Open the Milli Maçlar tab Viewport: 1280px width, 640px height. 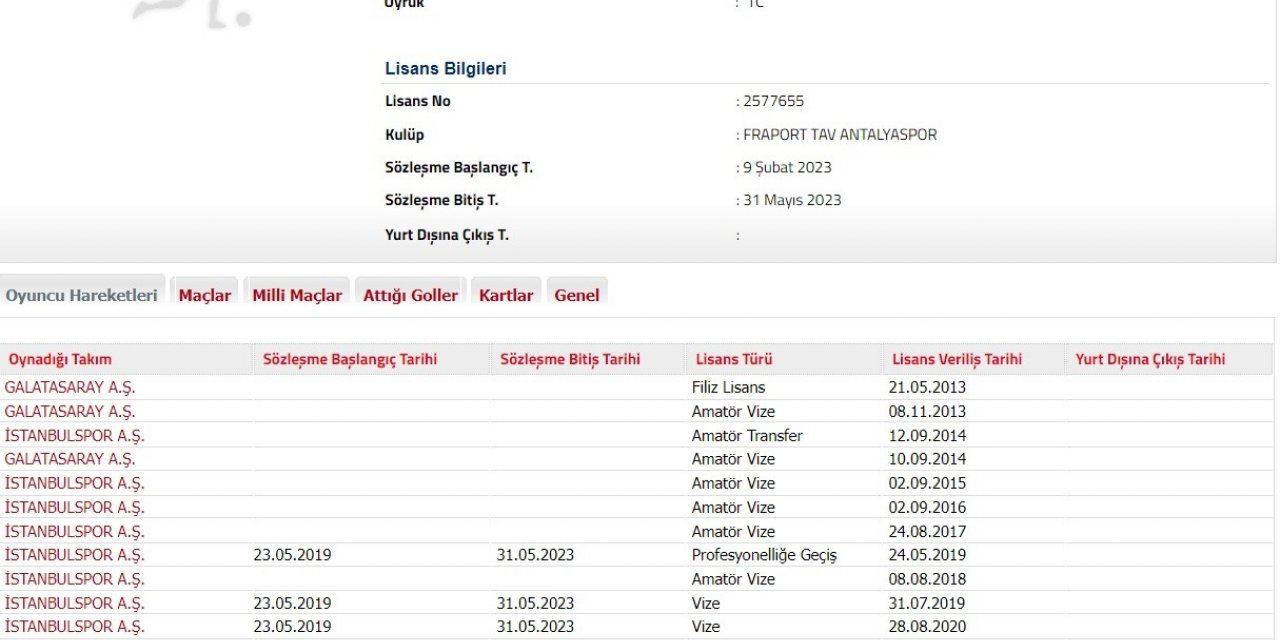pos(297,294)
